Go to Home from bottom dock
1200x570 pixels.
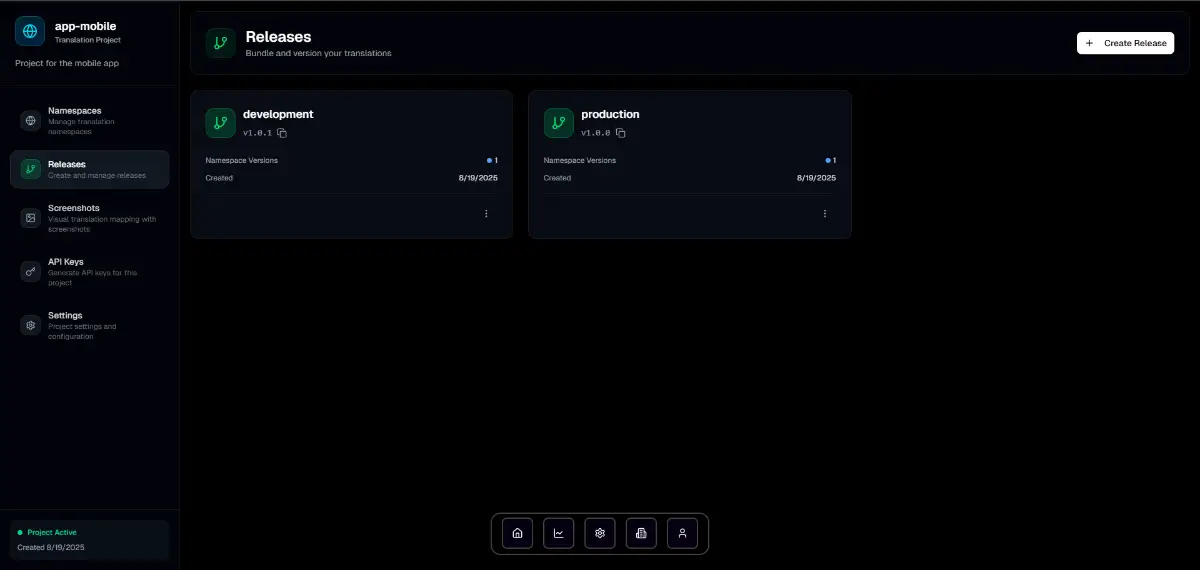(517, 534)
